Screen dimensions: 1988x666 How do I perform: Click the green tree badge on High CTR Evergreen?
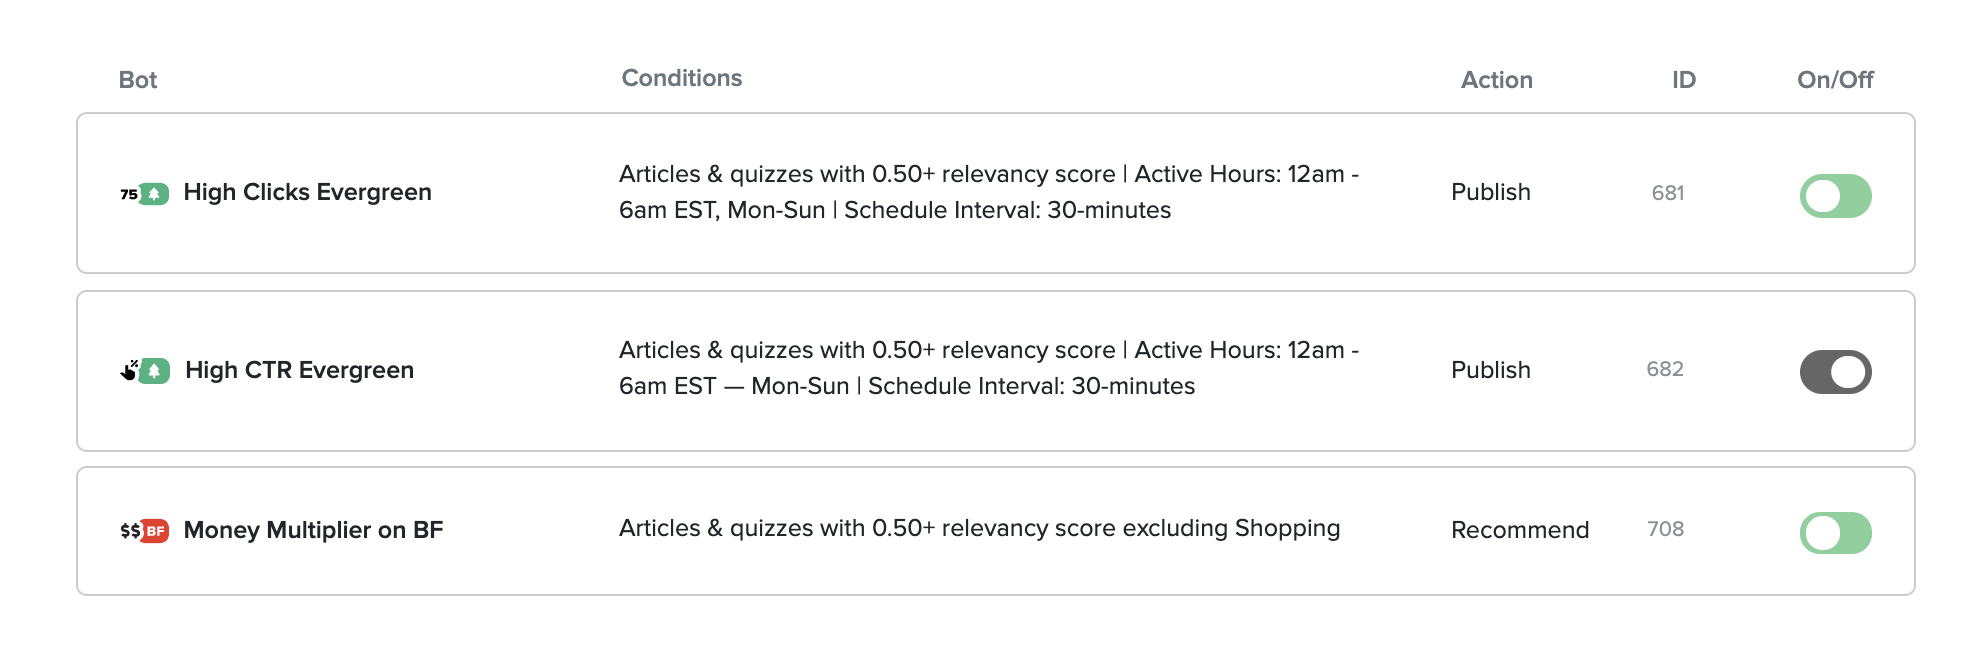[x=154, y=371]
